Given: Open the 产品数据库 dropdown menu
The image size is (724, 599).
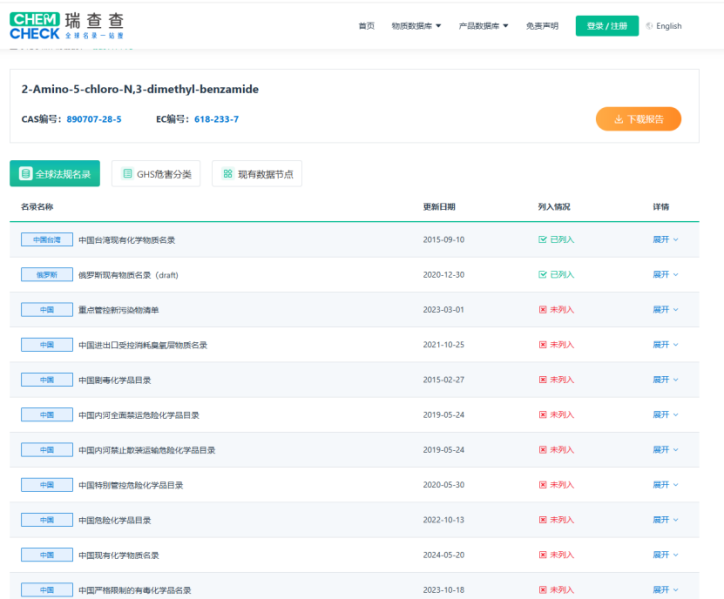Looking at the screenshot, I should [483, 26].
